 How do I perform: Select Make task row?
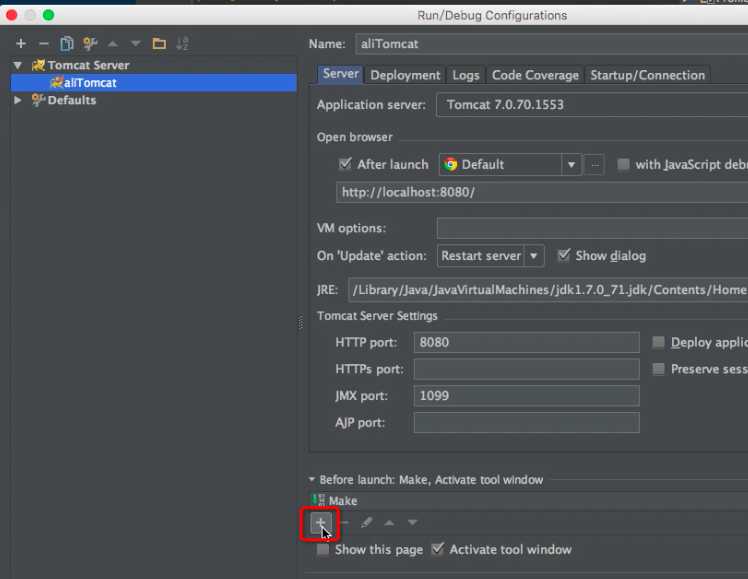(529, 501)
